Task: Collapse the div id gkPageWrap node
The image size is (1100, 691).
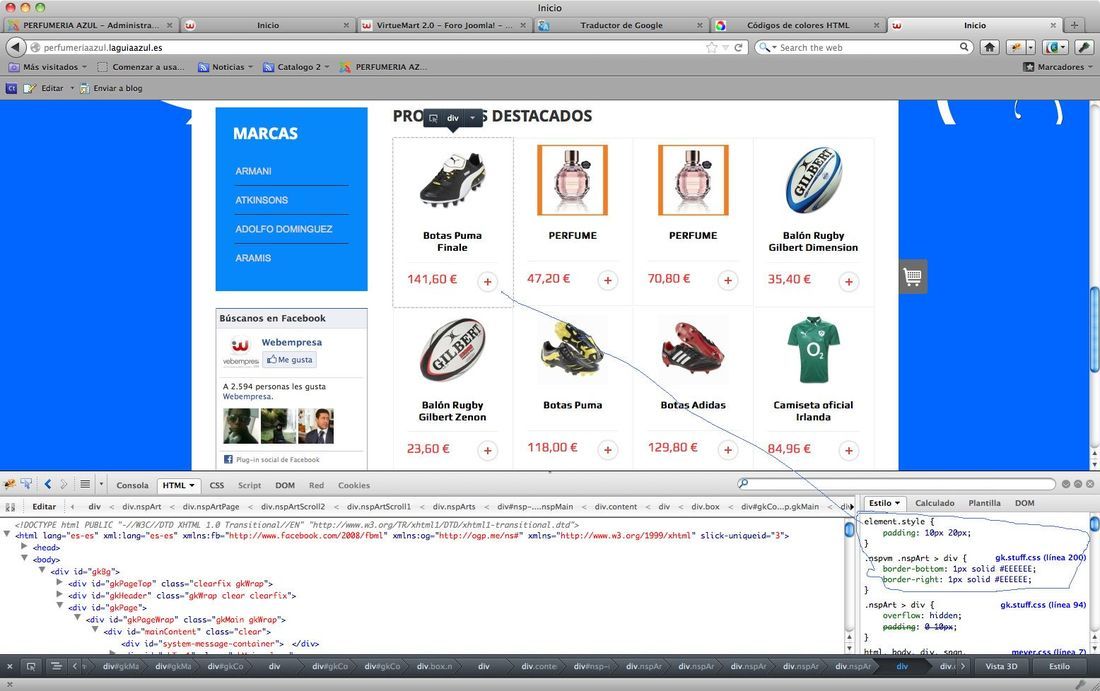Action: click(77, 618)
